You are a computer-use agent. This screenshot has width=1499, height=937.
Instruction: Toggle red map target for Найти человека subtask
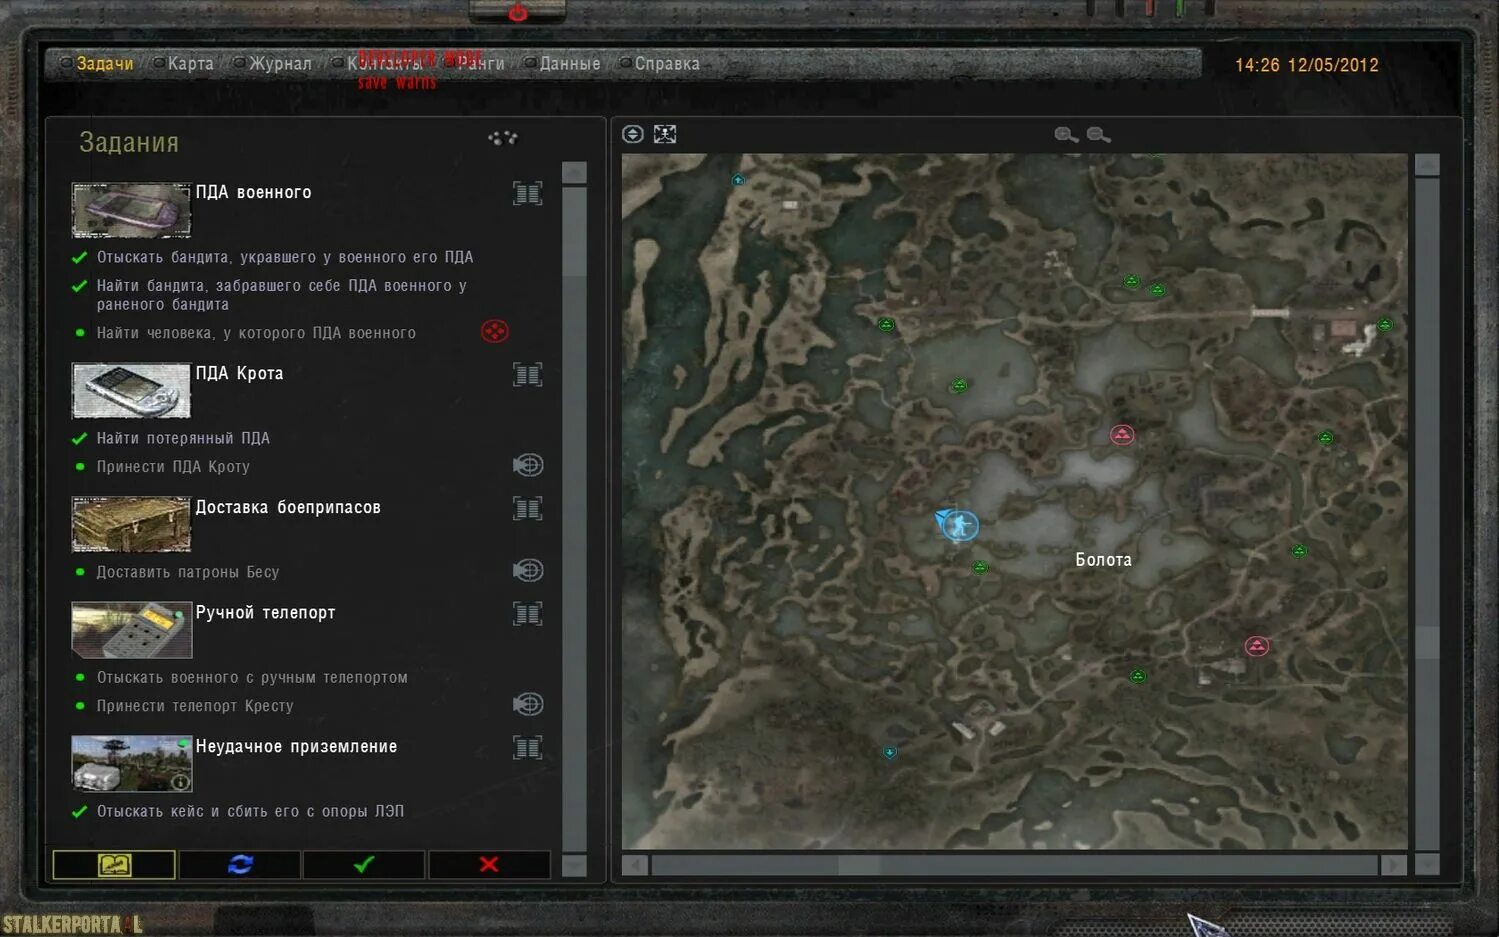pos(495,331)
